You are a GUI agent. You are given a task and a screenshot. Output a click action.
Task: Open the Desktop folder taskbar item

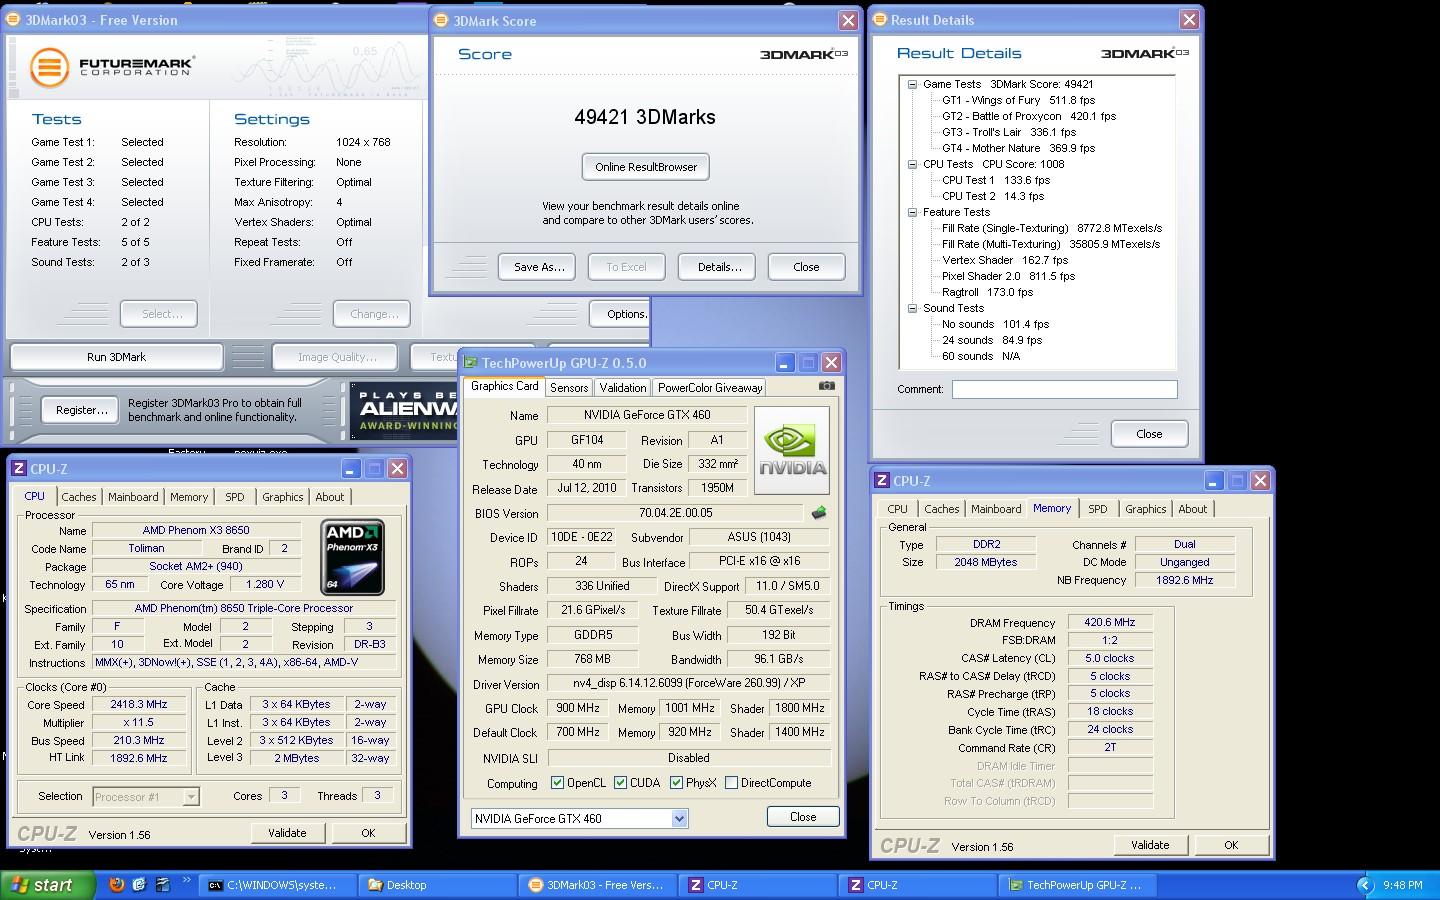pos(437,885)
